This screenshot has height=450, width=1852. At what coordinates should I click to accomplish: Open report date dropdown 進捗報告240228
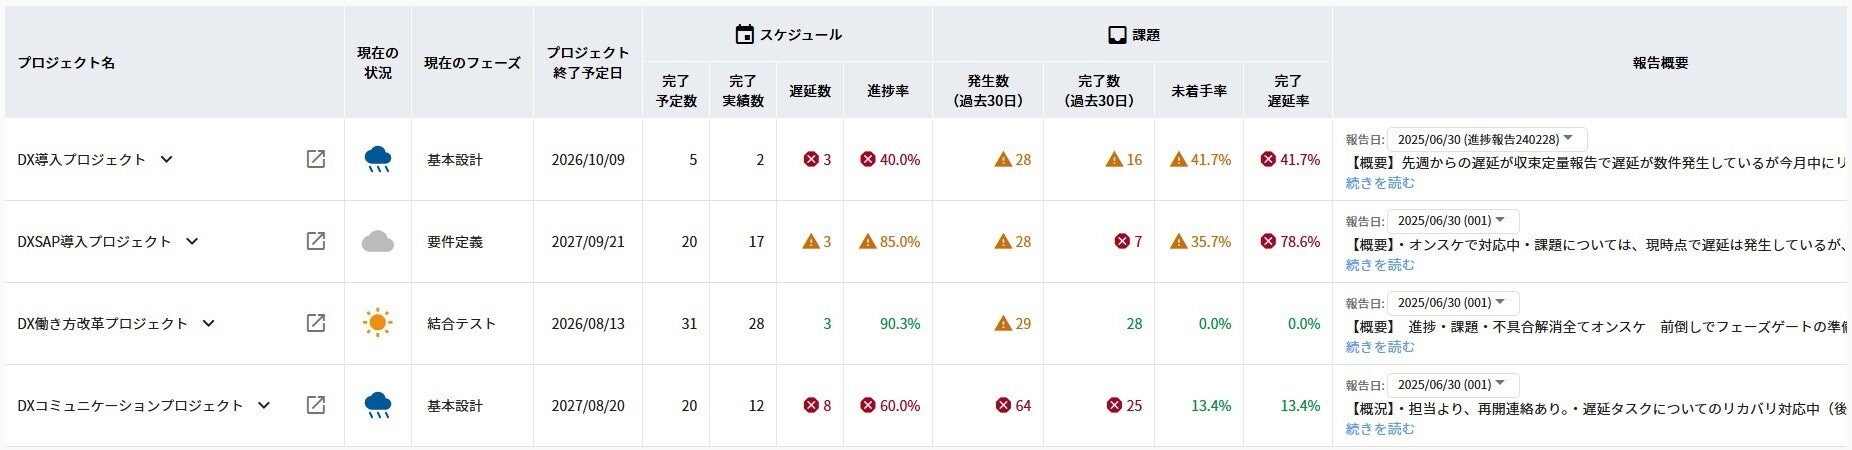click(x=1487, y=139)
